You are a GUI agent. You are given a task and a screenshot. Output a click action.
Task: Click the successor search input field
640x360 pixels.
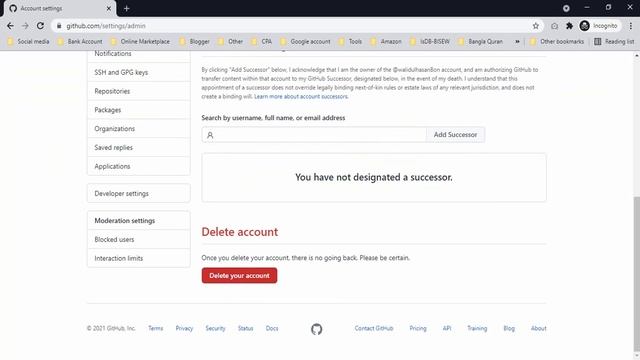point(314,135)
